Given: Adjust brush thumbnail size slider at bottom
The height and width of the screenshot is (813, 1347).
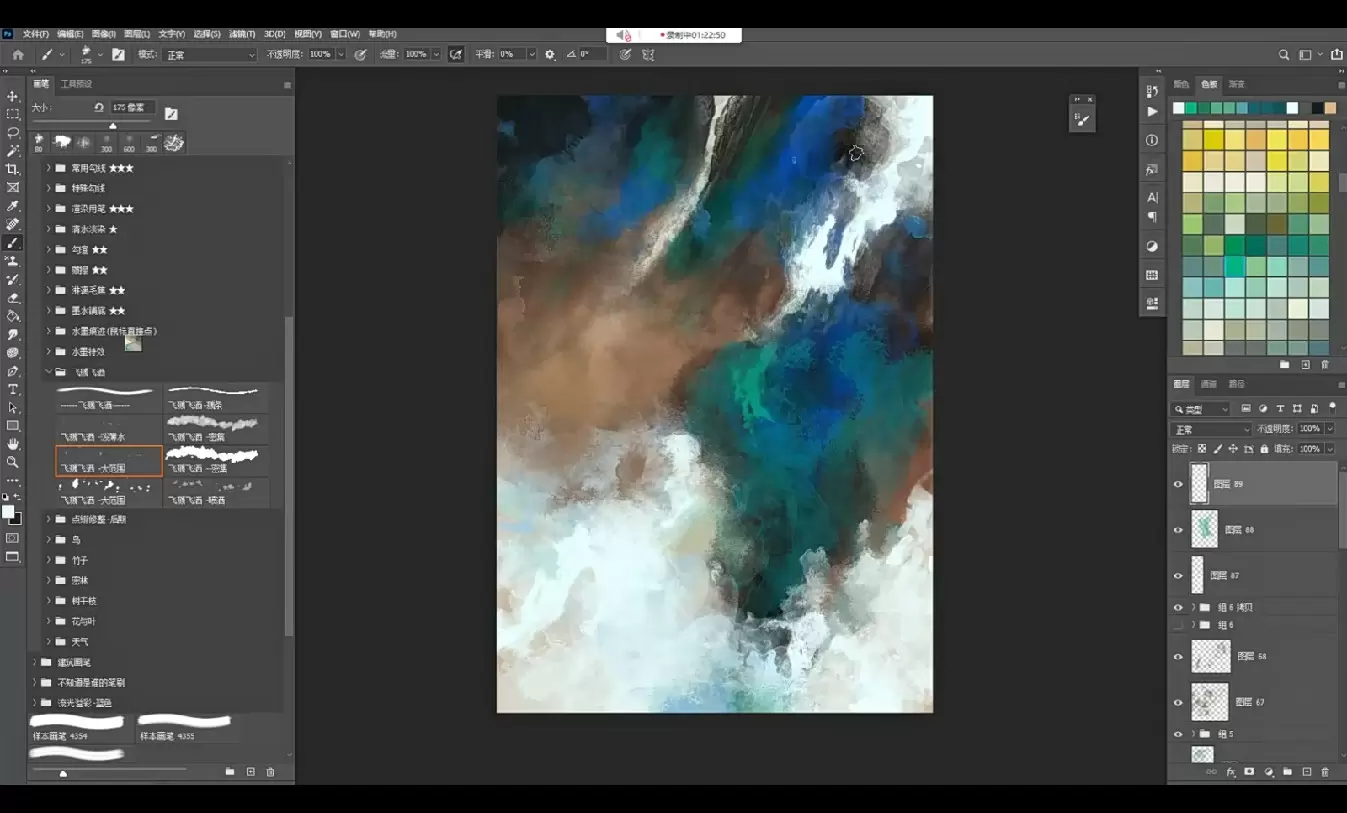Looking at the screenshot, I should [63, 773].
